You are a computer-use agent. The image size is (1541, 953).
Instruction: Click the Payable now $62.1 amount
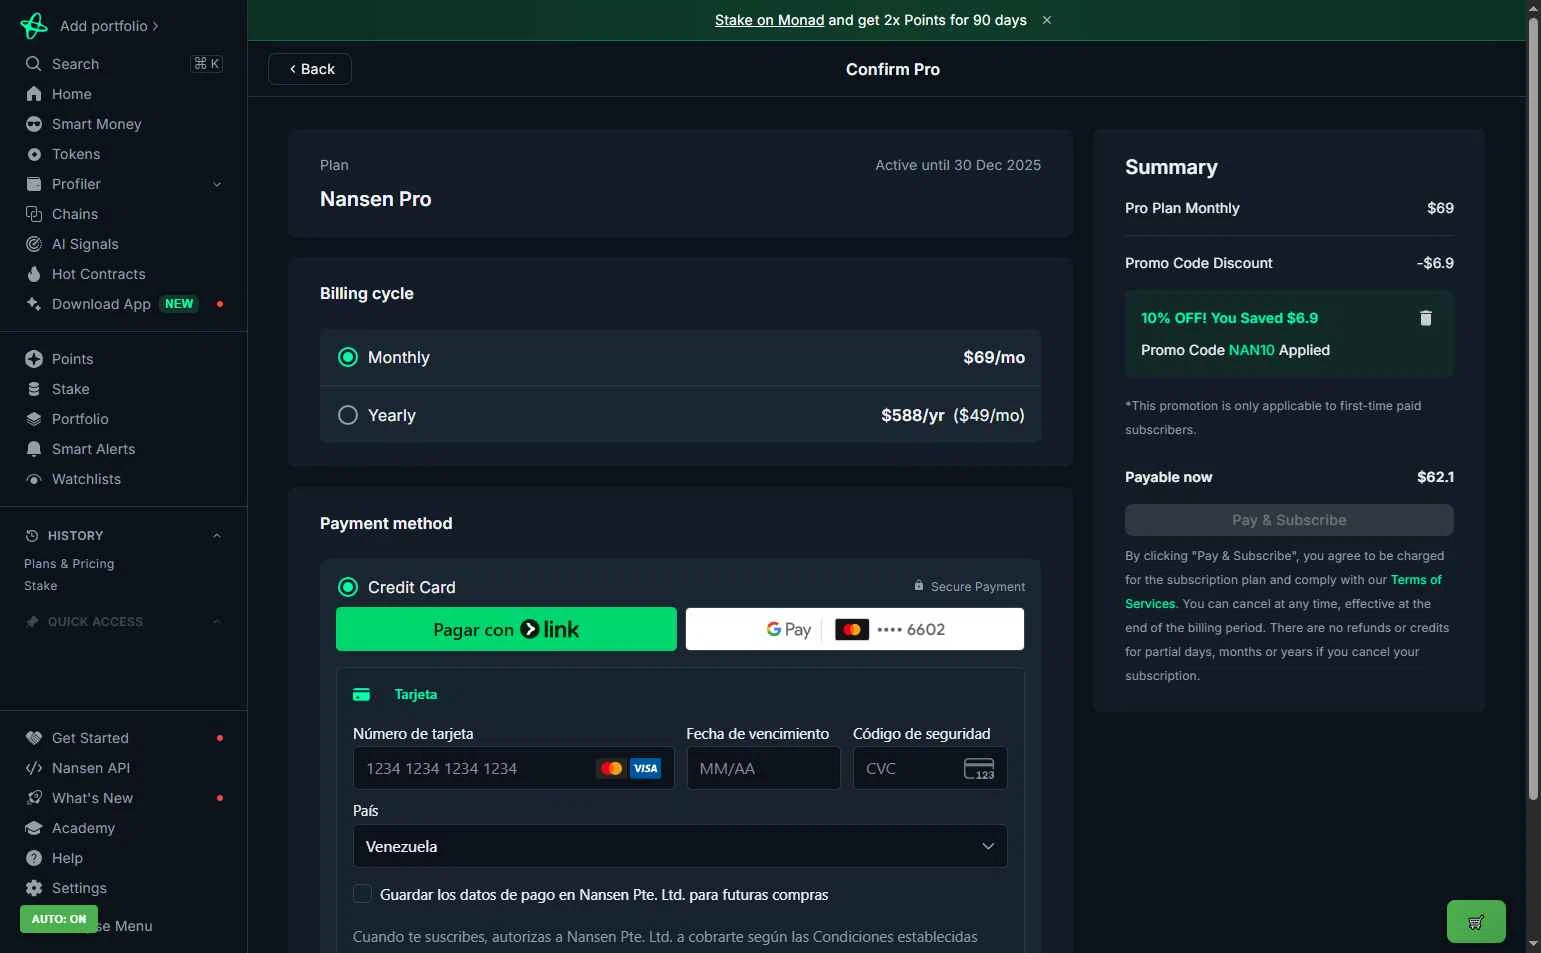tap(1435, 477)
